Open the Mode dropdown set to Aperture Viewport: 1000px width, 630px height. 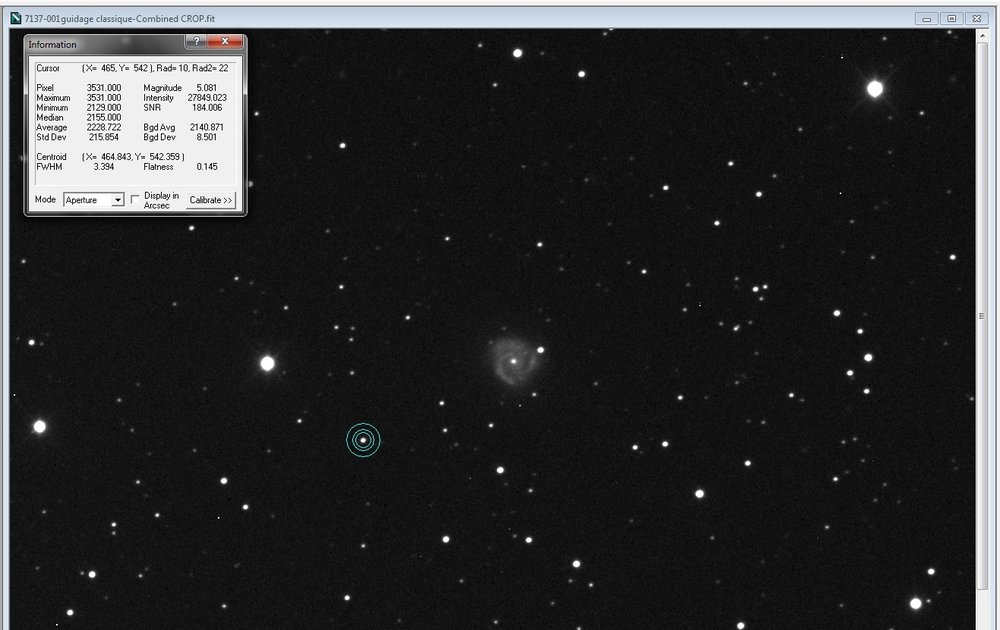[x=94, y=200]
